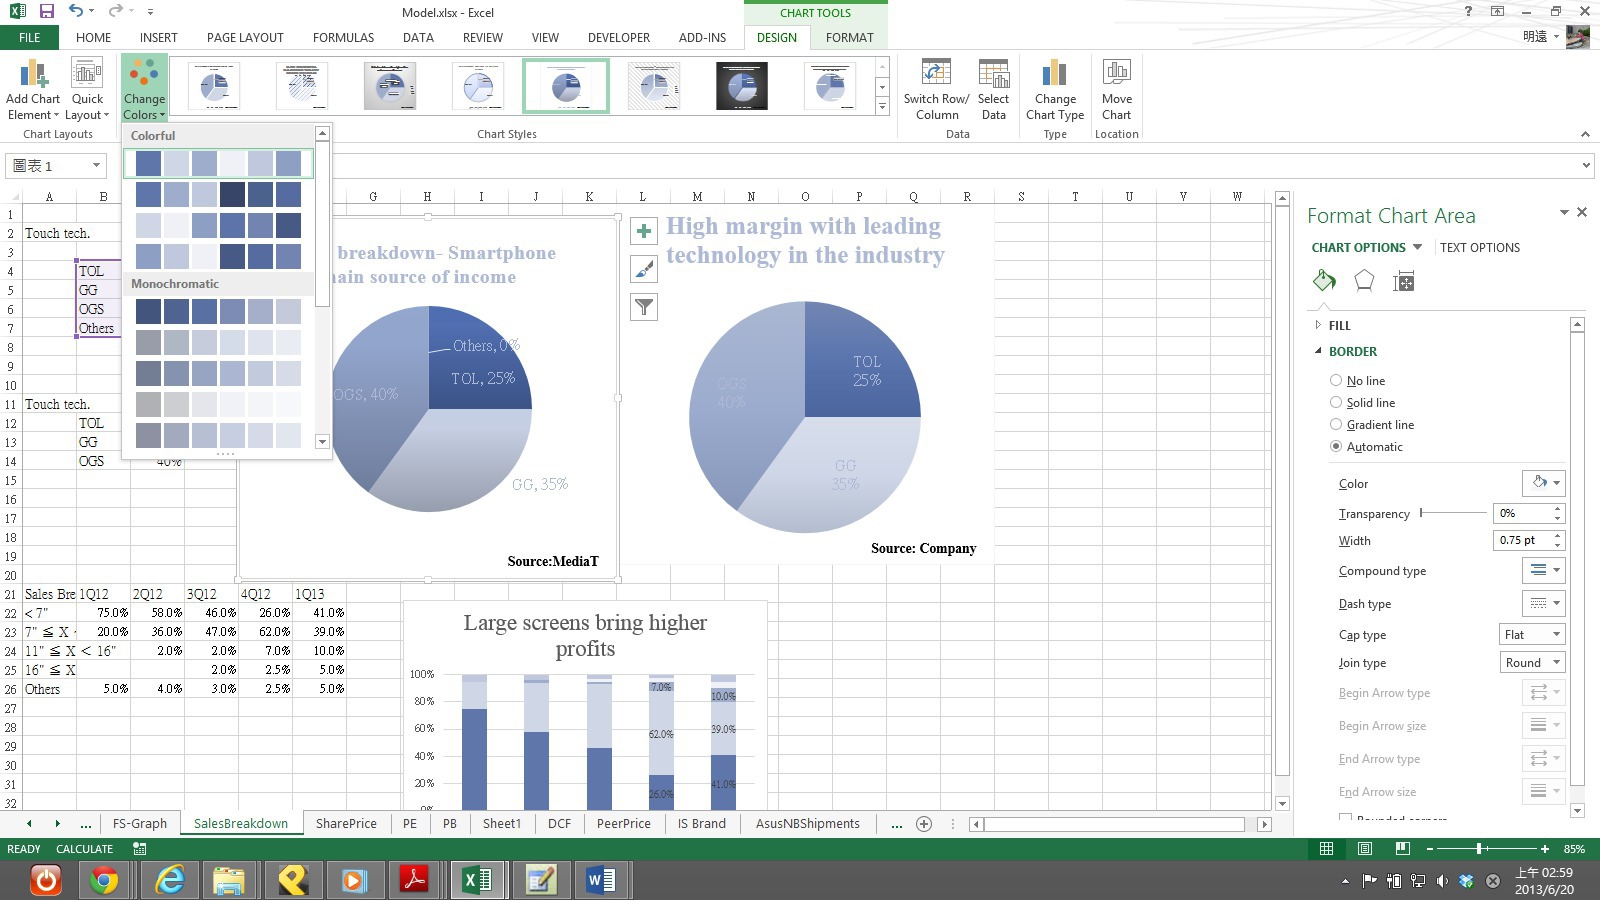The width and height of the screenshot is (1600, 900).
Task: Open the Join type dropdown
Action: (1531, 663)
